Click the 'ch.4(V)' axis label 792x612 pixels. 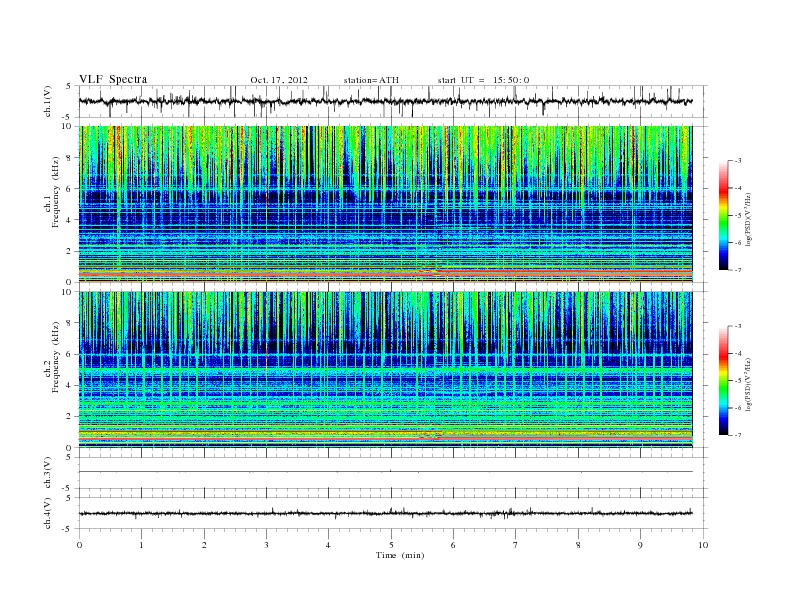(47, 513)
